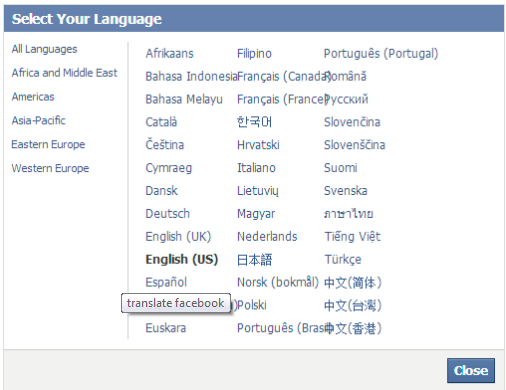
Task: Choose Tiếng Việt
Action: tap(352, 237)
